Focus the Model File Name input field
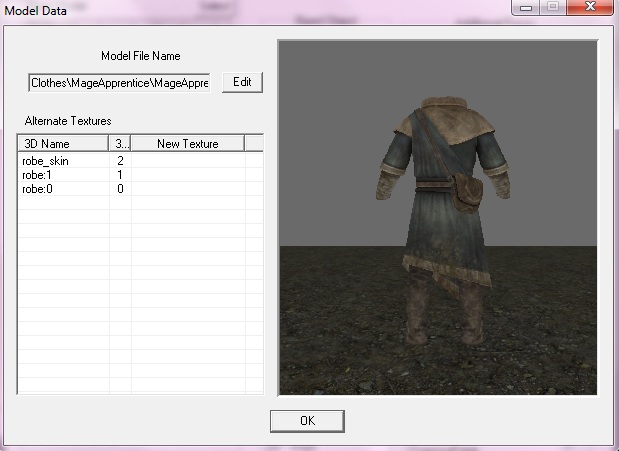The width and height of the screenshot is (619, 451). 119,83
